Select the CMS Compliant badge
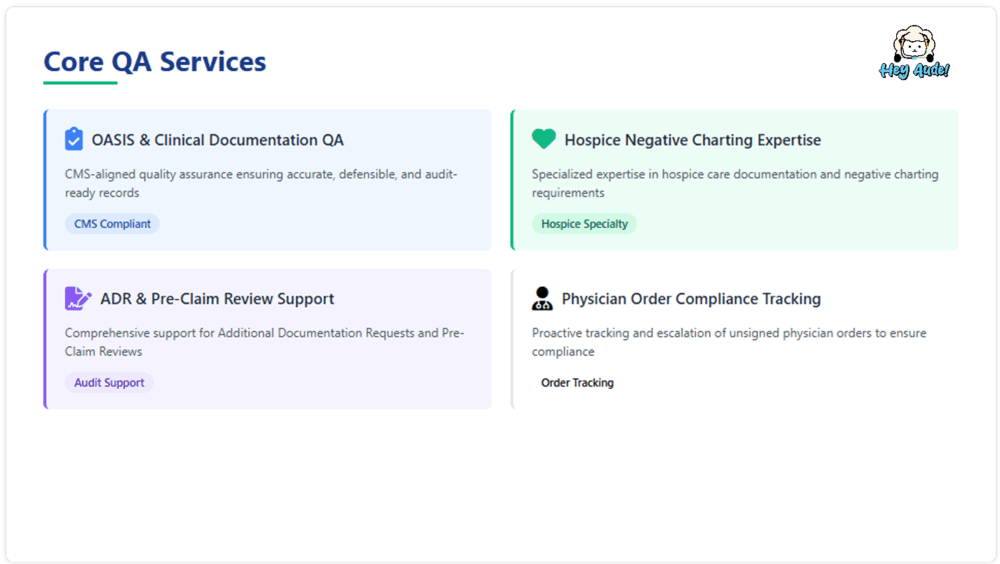 [112, 224]
